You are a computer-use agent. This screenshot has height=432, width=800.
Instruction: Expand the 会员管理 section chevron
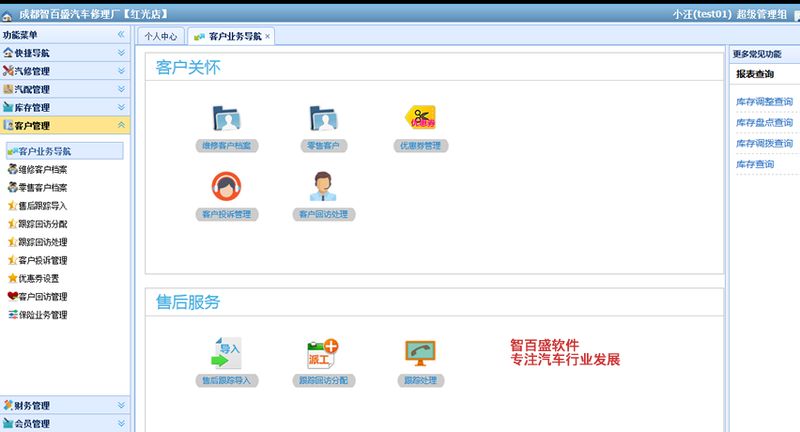[121, 423]
